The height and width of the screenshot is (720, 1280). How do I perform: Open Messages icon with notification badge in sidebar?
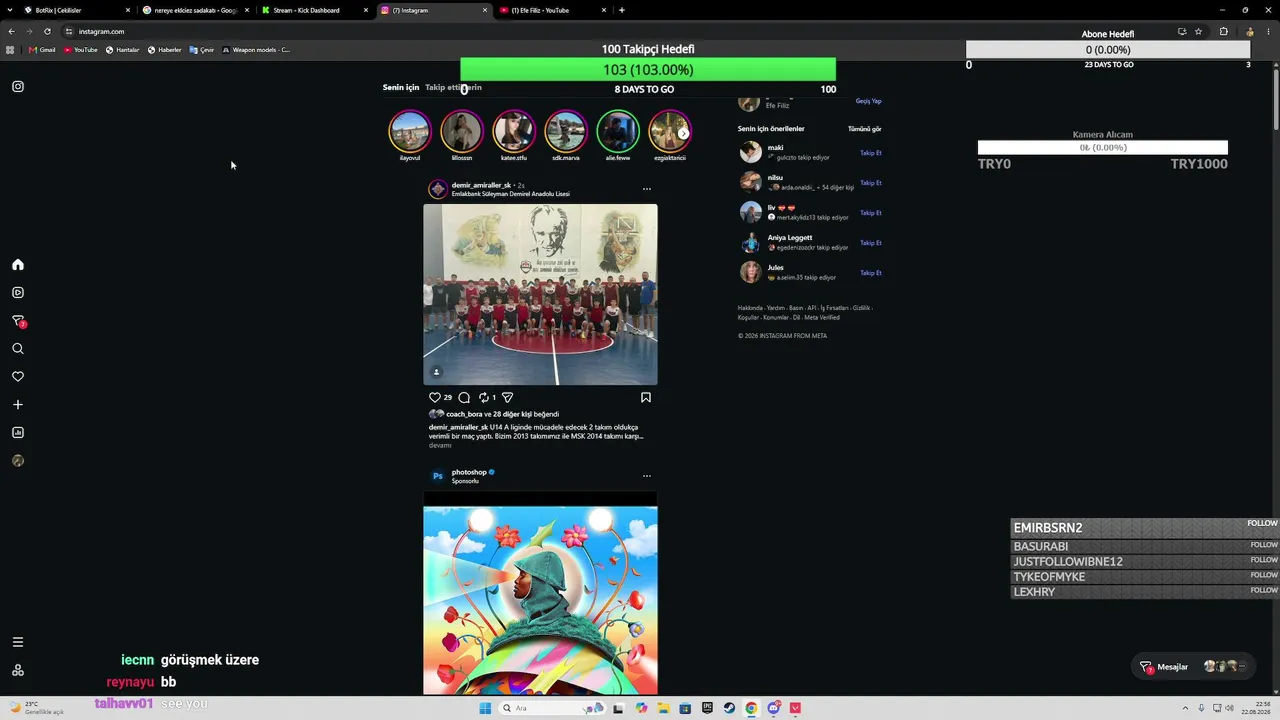coord(18,321)
